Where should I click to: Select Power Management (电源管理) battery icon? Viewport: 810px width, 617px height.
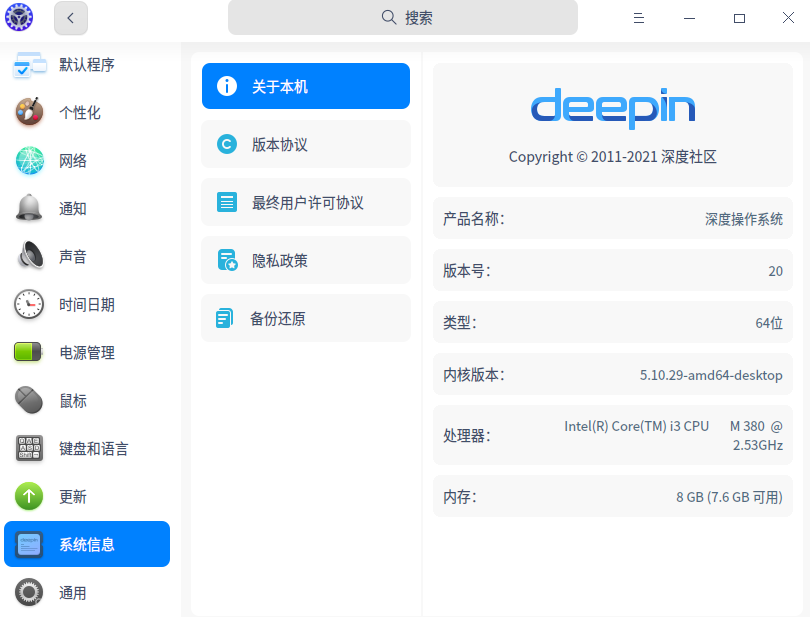tap(29, 352)
